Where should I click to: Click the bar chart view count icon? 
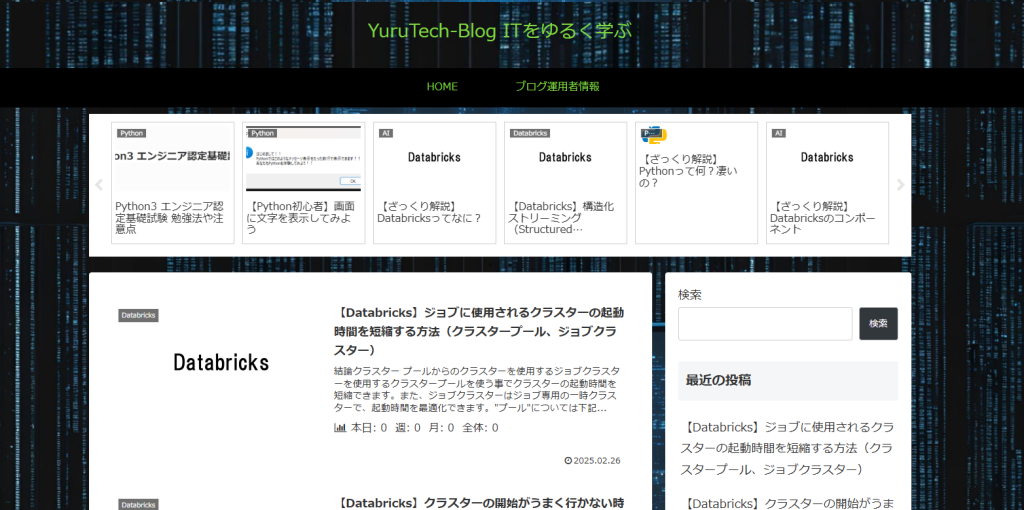(340, 428)
